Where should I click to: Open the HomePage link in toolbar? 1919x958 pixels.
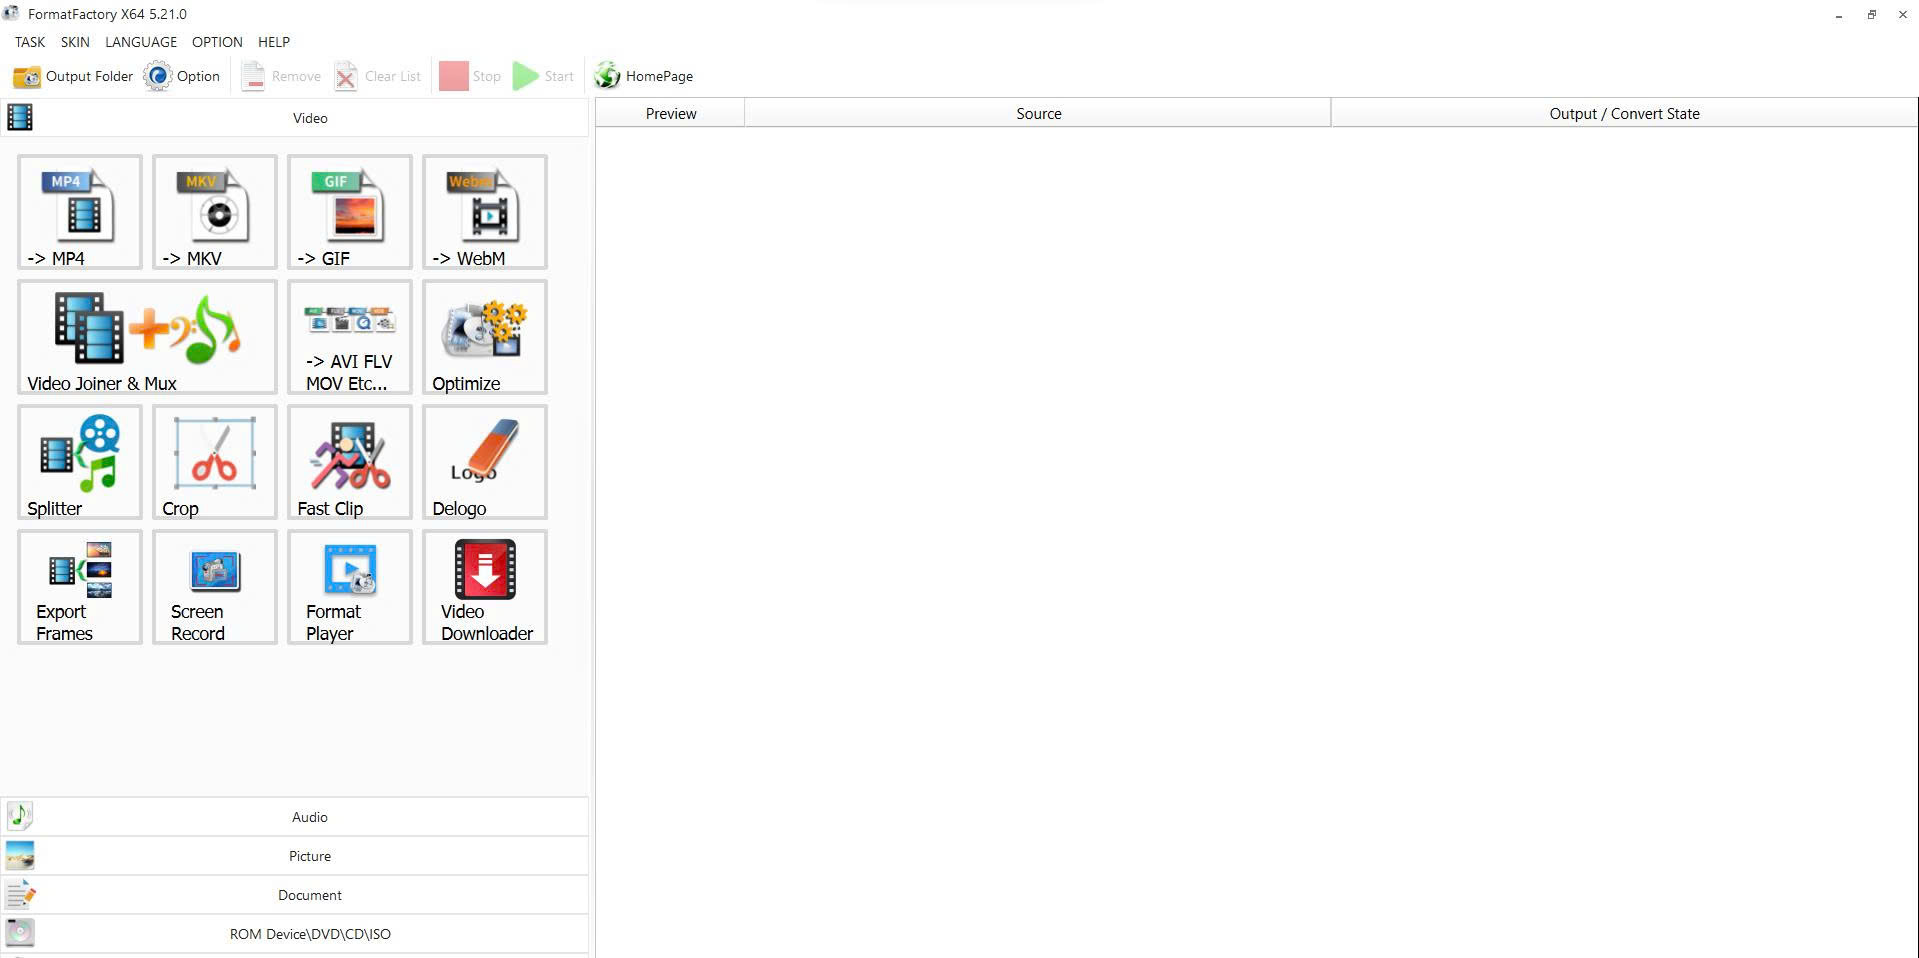(x=643, y=76)
